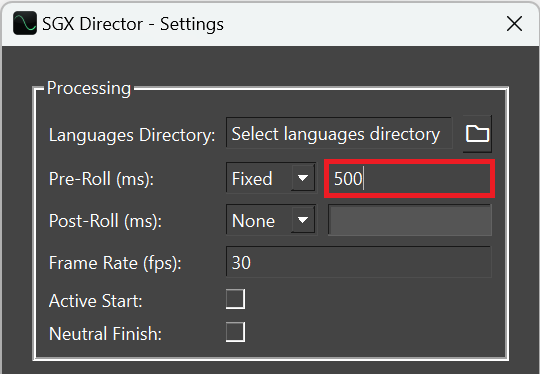
Task: Enable the Active Start checkbox
Action: [236, 299]
